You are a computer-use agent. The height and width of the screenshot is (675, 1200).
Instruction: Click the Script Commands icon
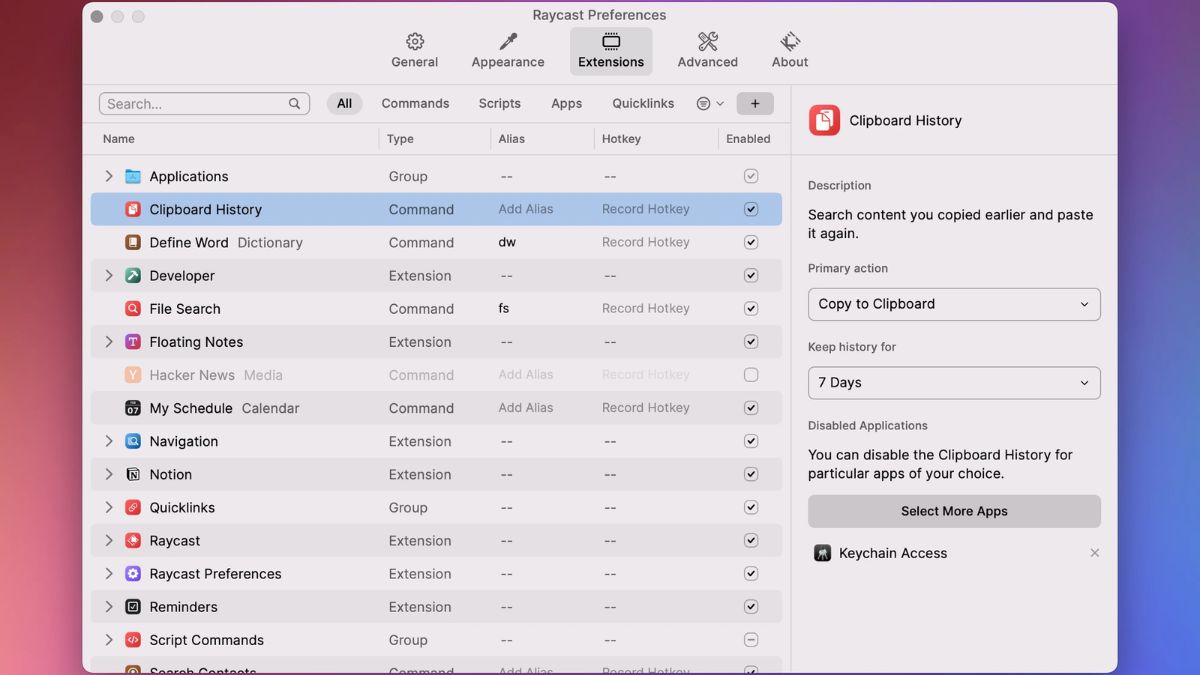tap(133, 639)
